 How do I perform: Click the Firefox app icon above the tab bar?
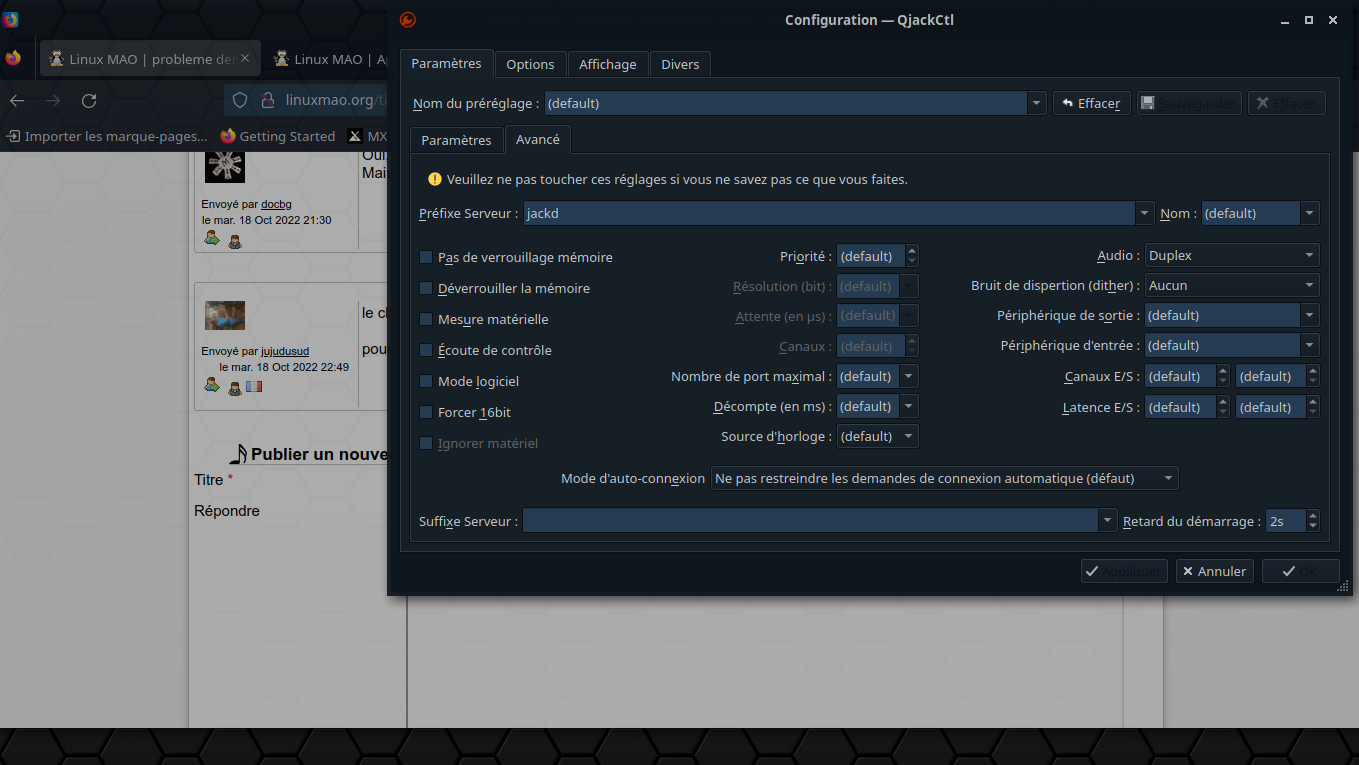(10, 19)
